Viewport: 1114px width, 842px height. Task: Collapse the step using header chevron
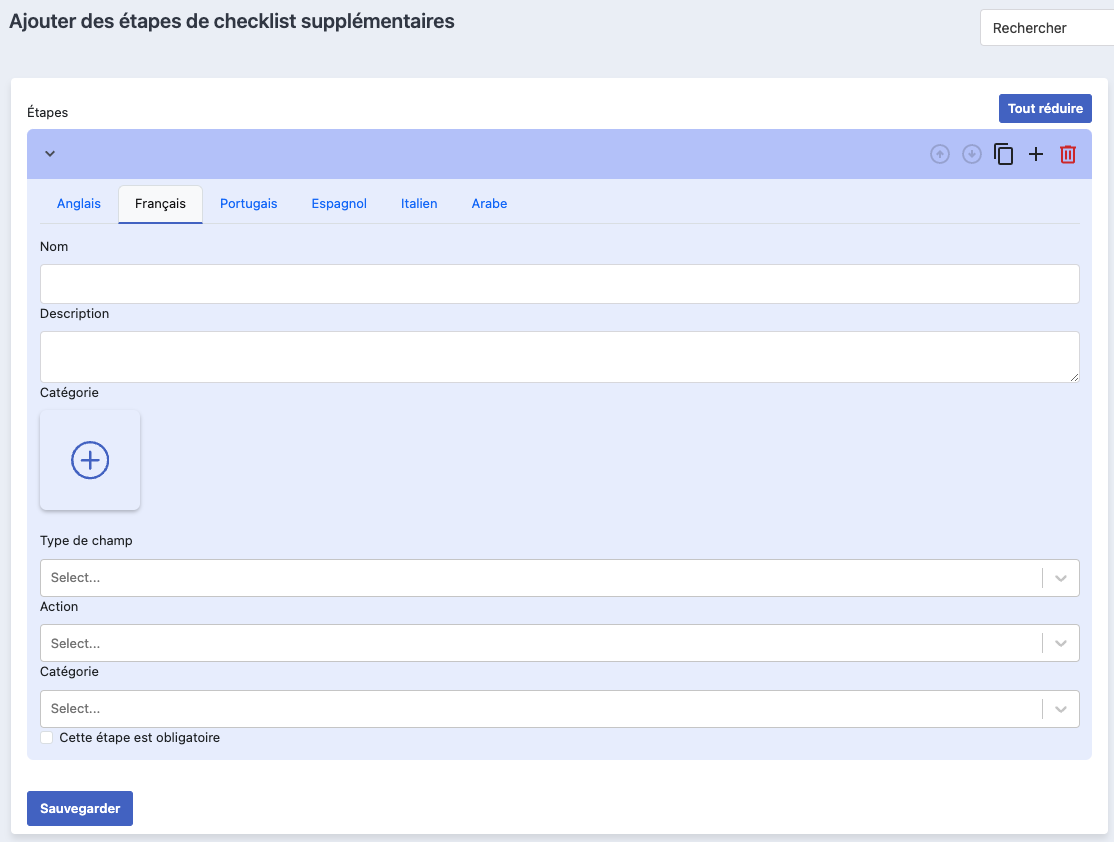(x=50, y=153)
